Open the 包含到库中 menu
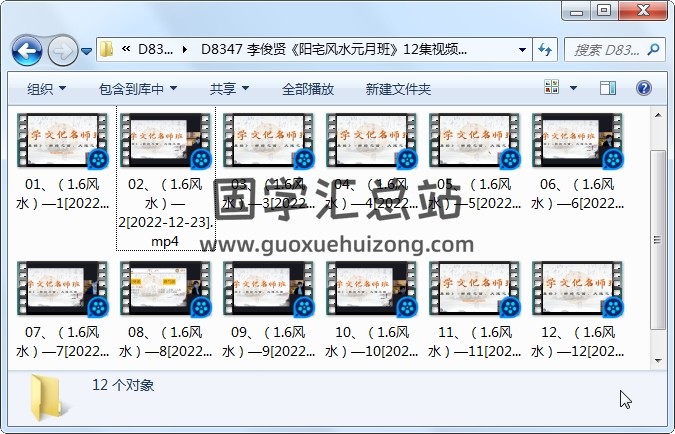 pyautogui.click(x=138, y=89)
